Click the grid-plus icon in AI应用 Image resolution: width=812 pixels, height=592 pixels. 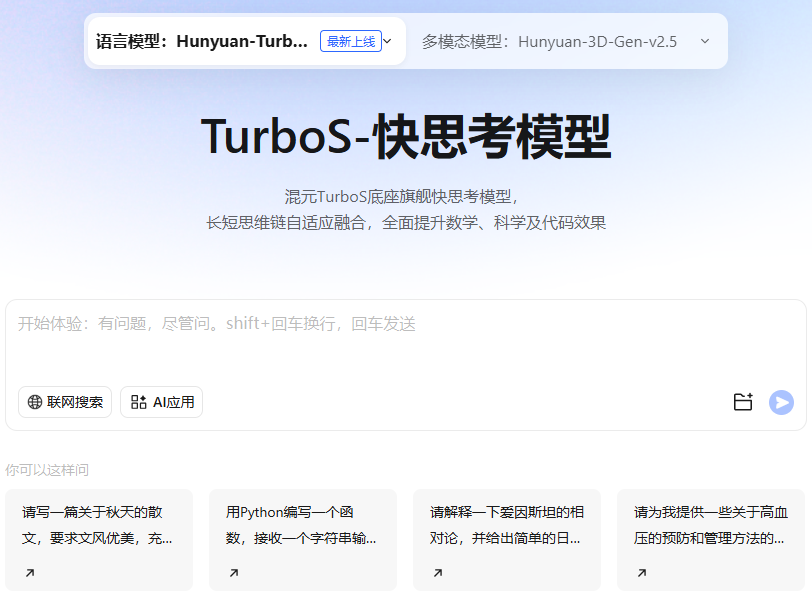pos(138,402)
